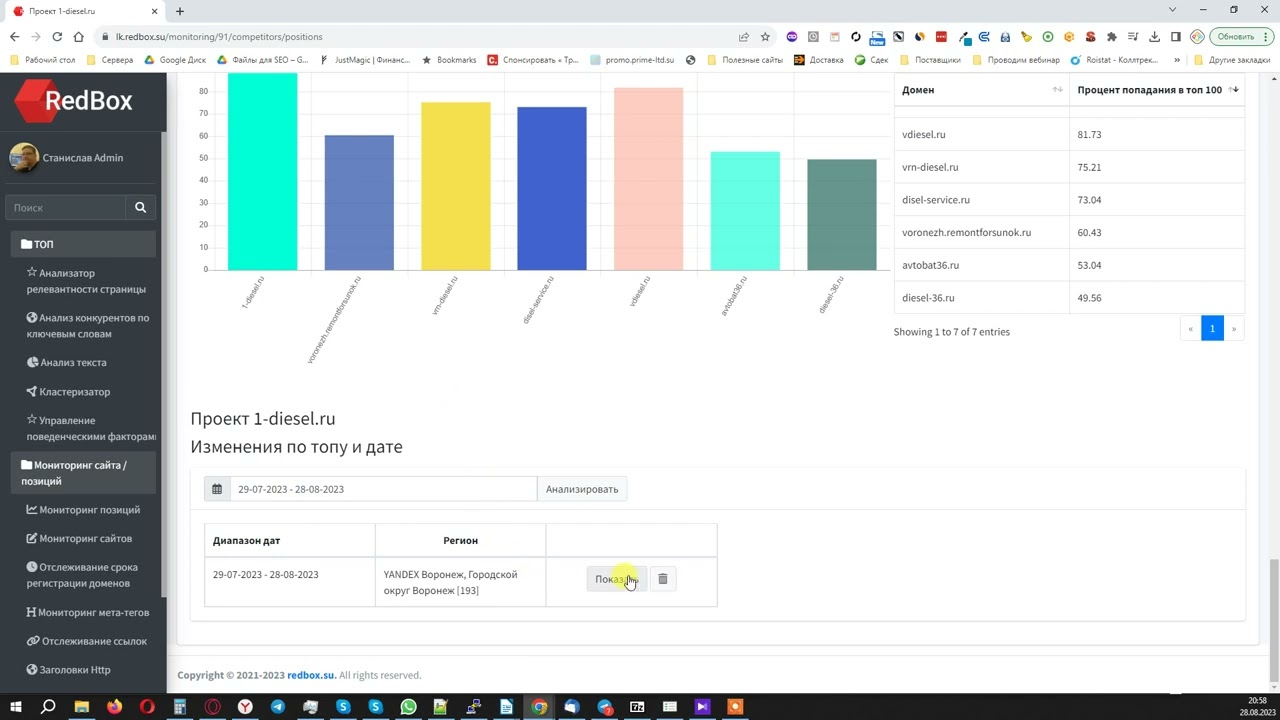The height and width of the screenshot is (720, 1280).
Task: Show more bookmarks via chevron overflow
Action: pos(1177,60)
